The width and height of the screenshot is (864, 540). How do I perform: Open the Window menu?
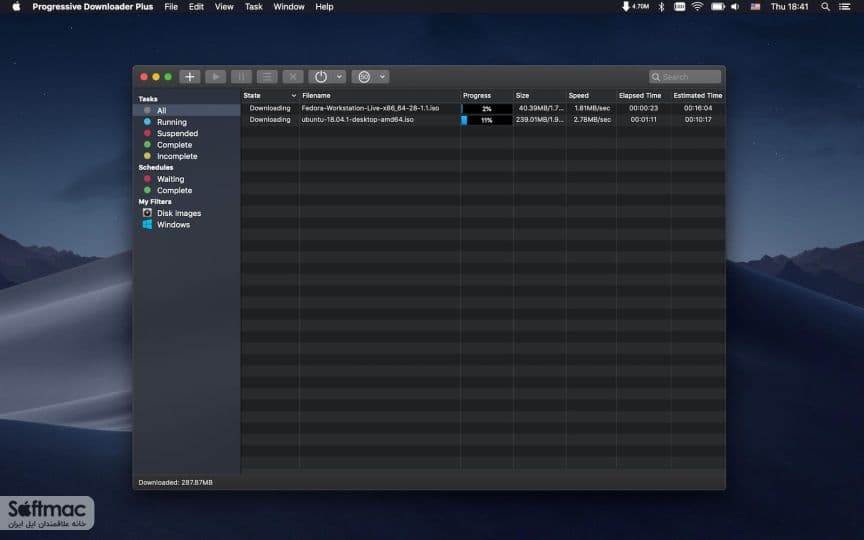click(289, 7)
